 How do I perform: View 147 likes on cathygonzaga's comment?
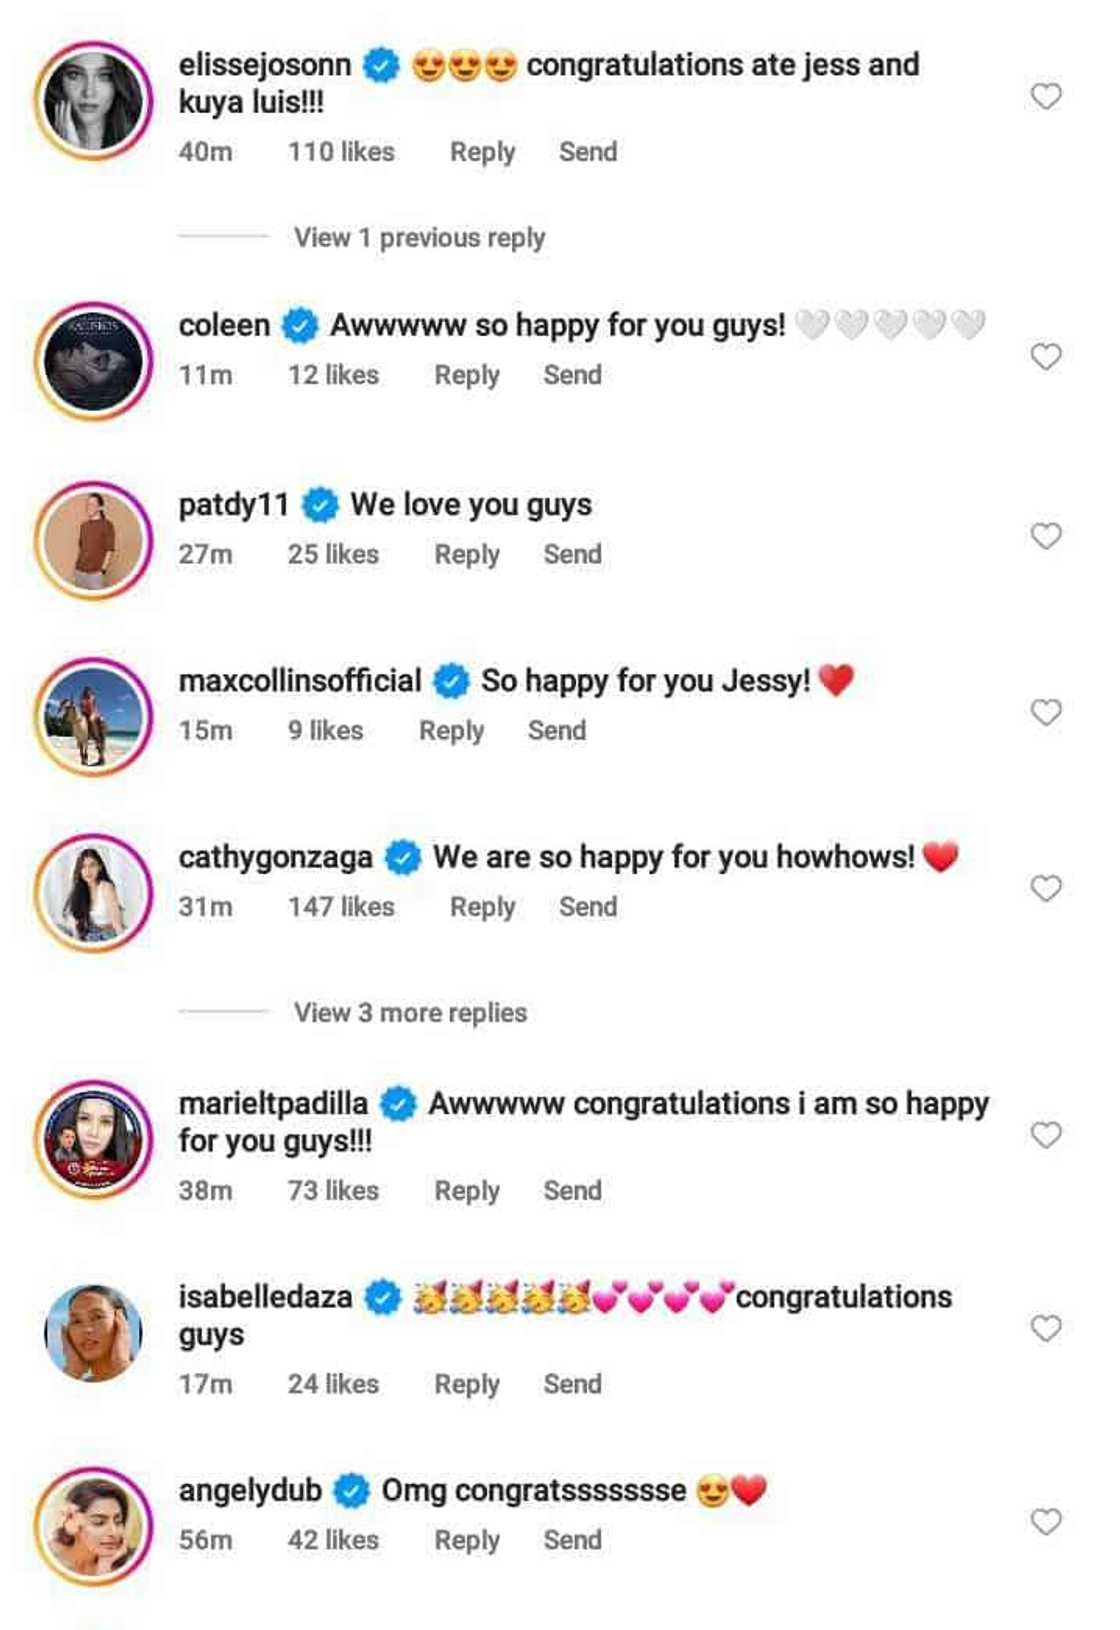point(341,907)
